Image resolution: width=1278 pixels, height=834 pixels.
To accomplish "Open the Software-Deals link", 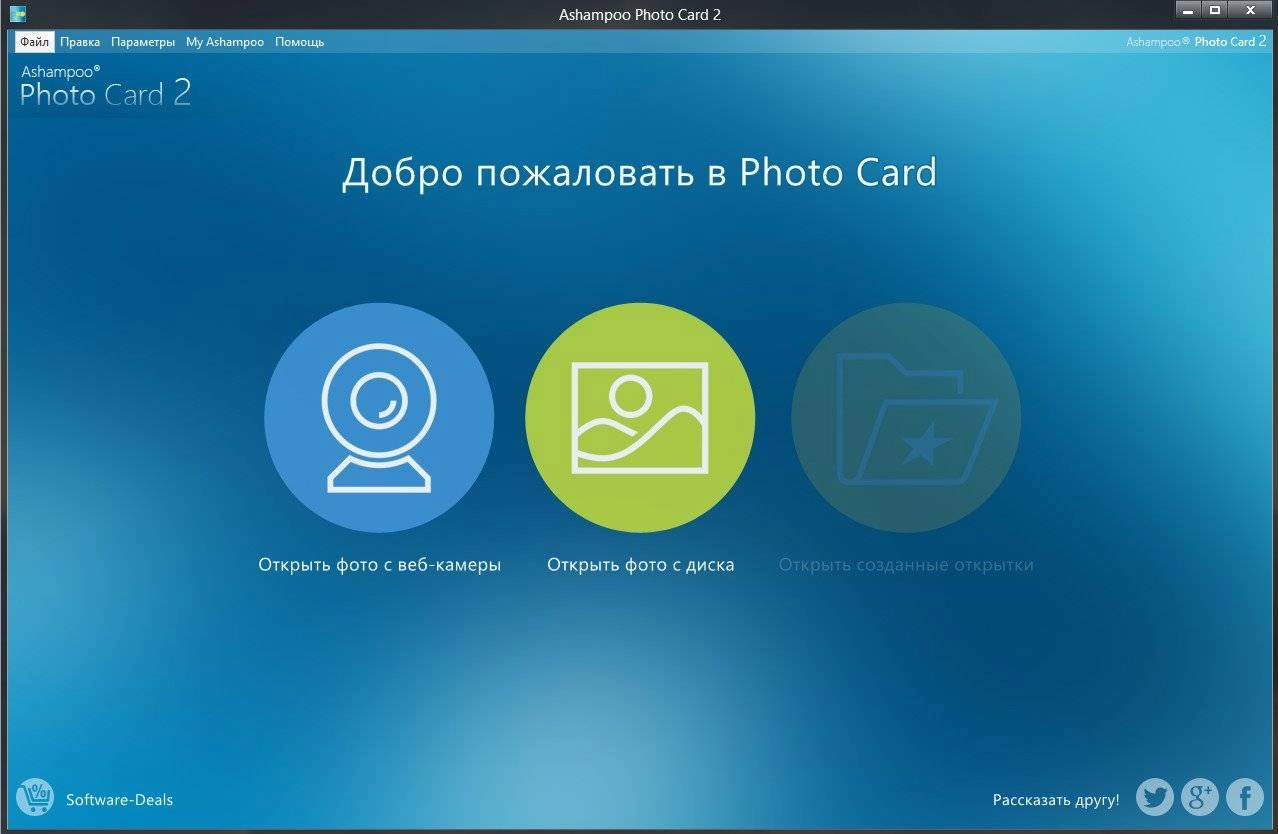I will click(x=119, y=800).
